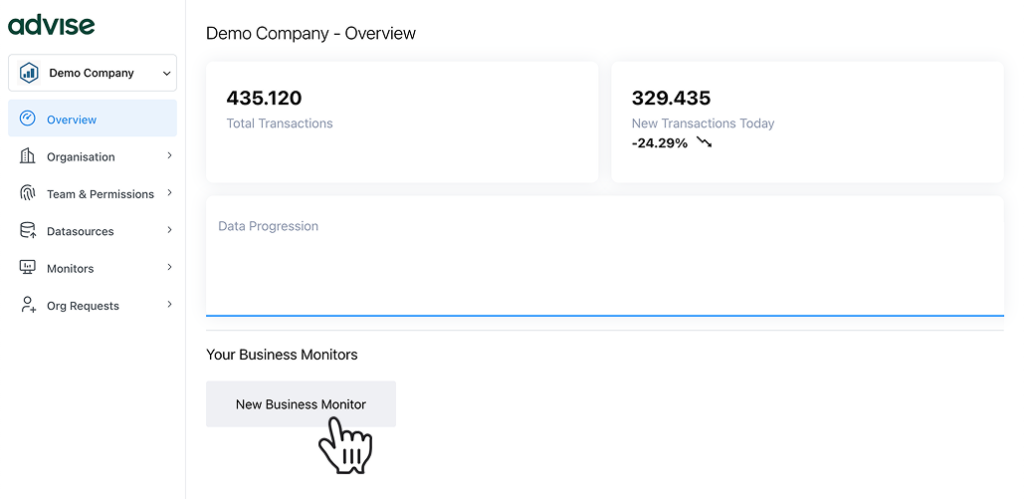The image size is (1024, 499).
Task: Click the downward trend arrow icon
Action: 704,143
